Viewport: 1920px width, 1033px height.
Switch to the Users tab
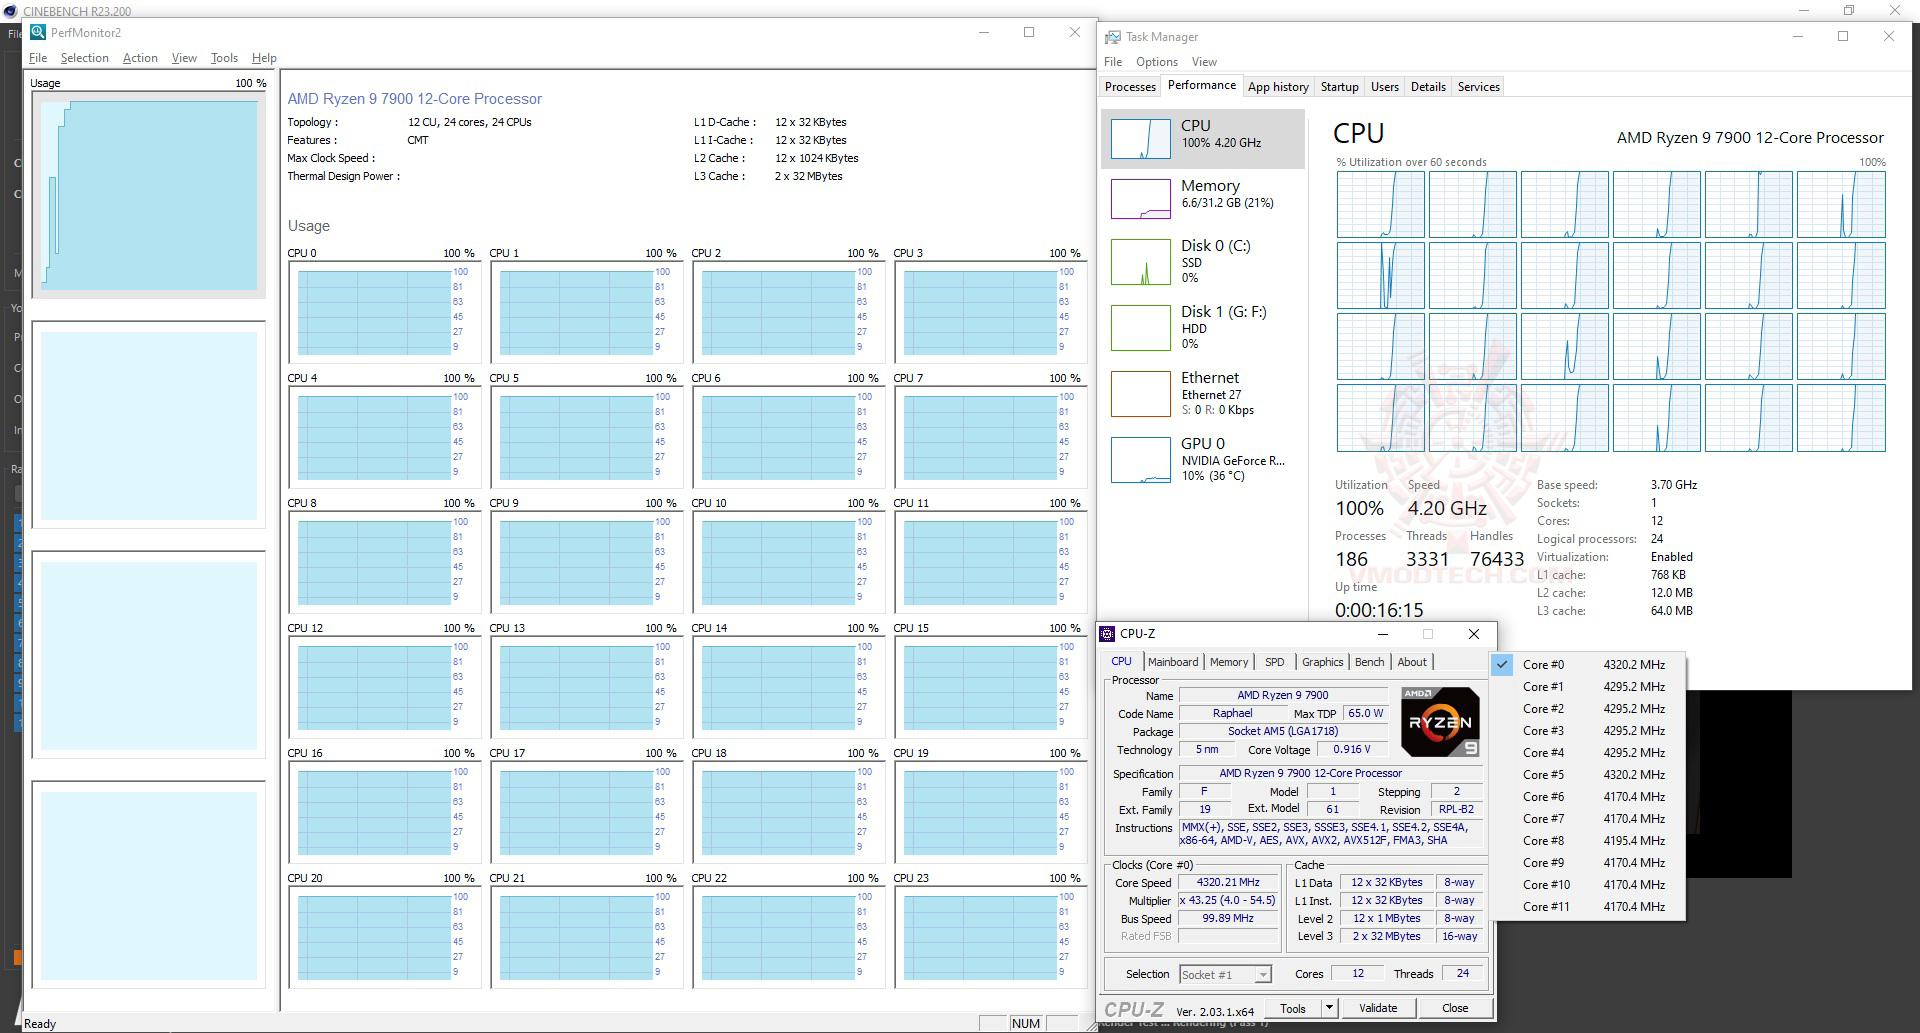coord(1385,87)
